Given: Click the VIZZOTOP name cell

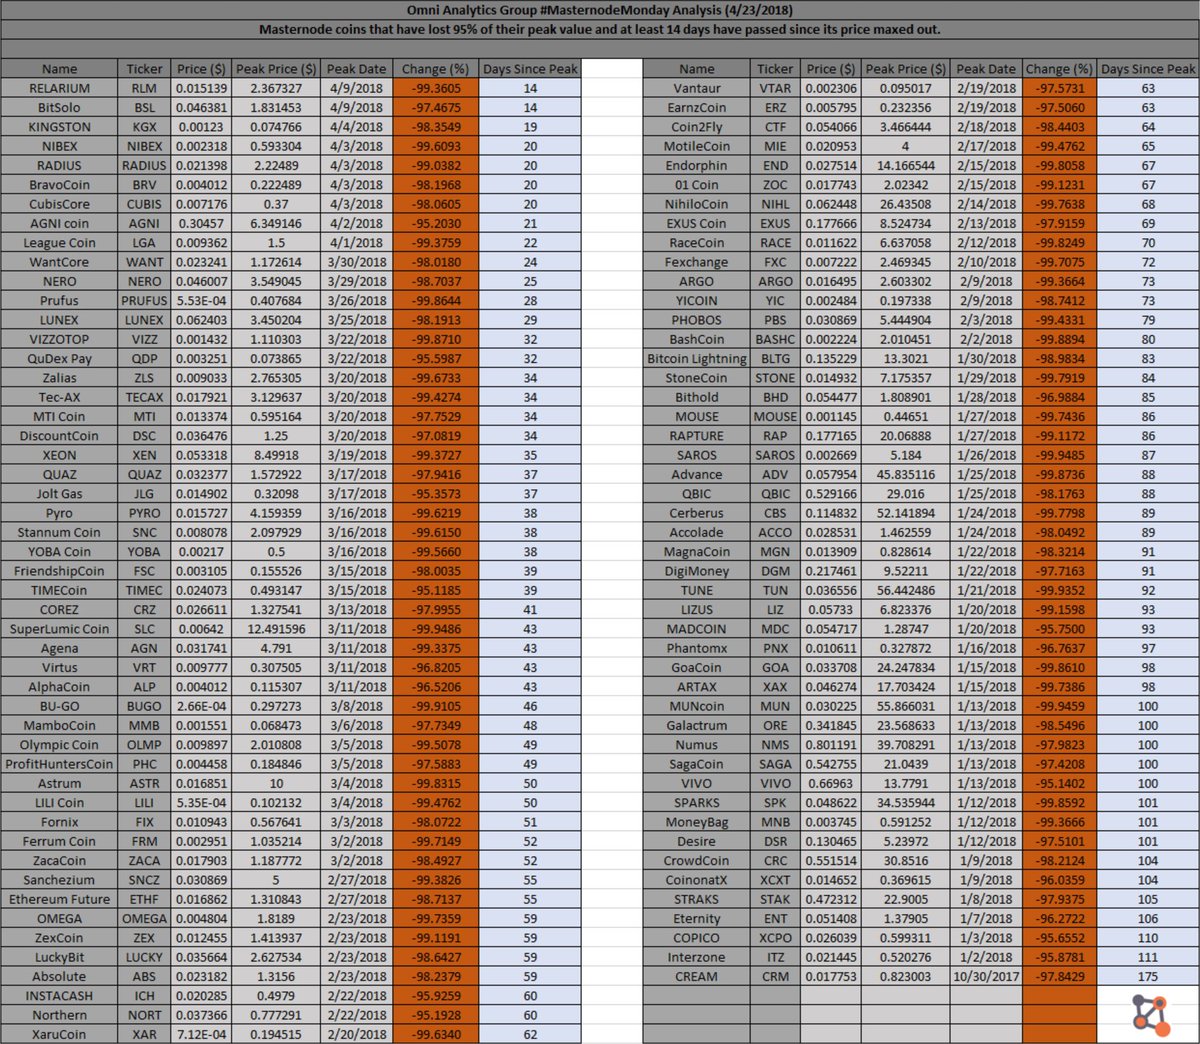Looking at the screenshot, I should click(59, 339).
